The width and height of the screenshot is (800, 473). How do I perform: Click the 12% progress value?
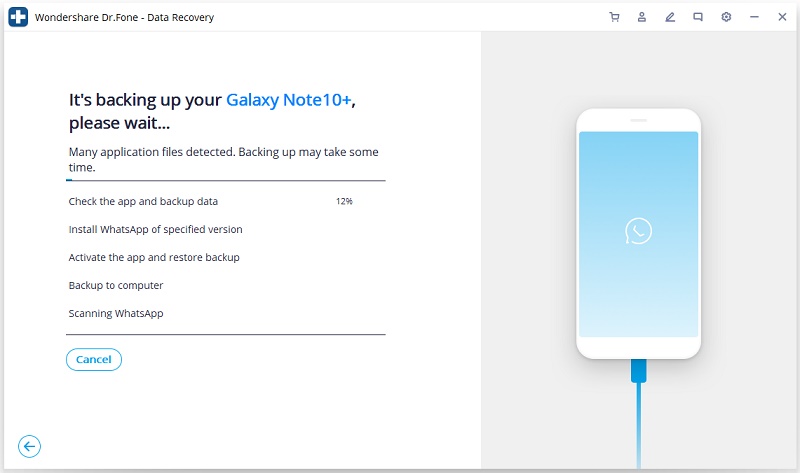344,202
